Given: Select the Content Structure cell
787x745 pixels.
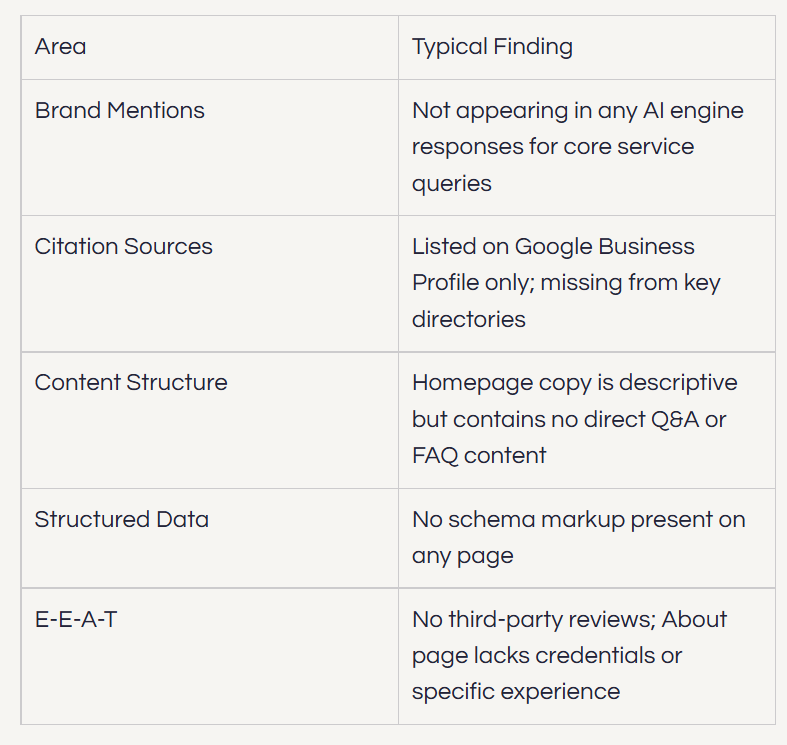Looking at the screenshot, I should (210, 420).
